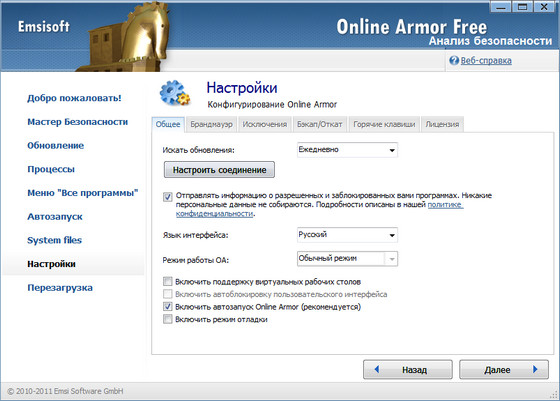
Task: Switch to the Общее tab
Action: coord(168,124)
